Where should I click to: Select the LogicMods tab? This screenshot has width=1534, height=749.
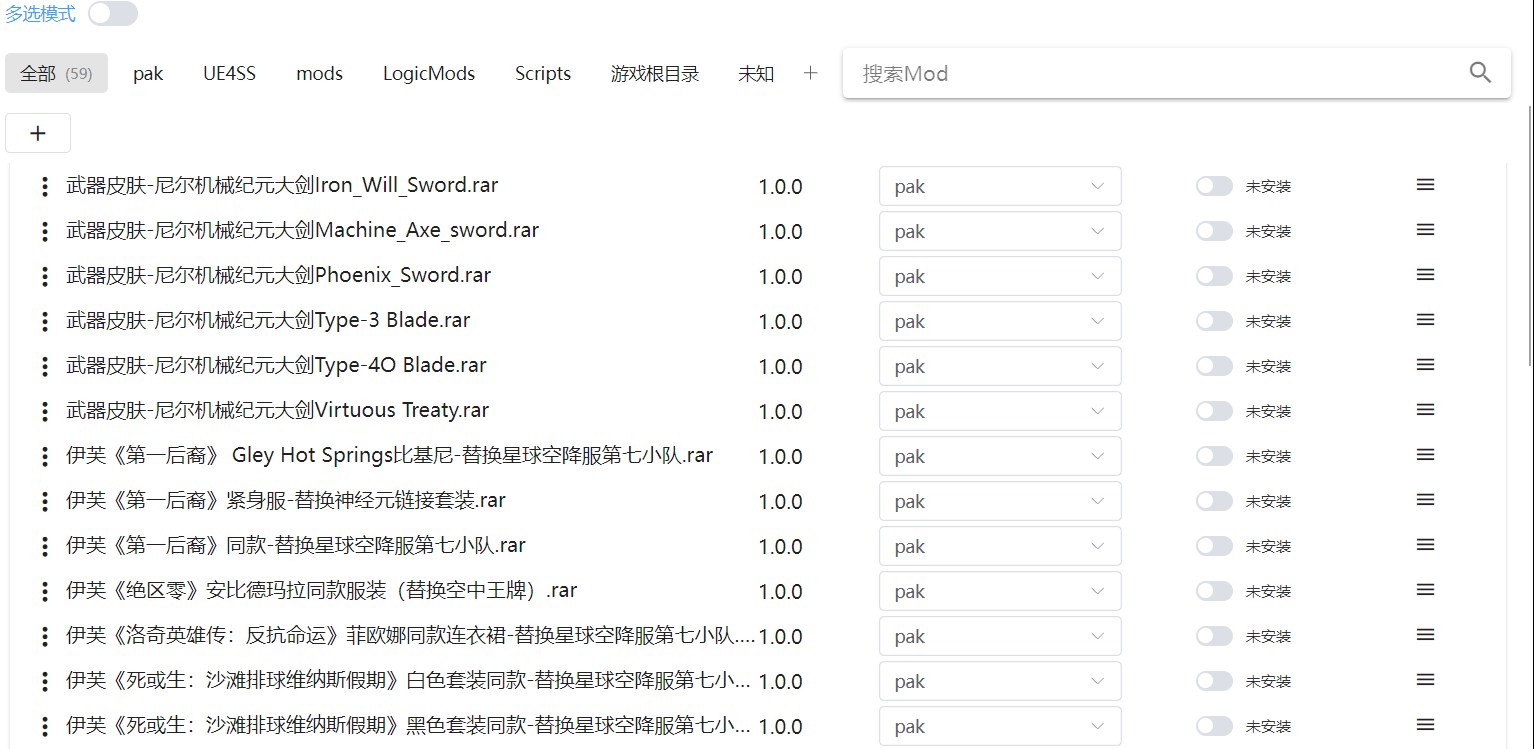pos(428,74)
